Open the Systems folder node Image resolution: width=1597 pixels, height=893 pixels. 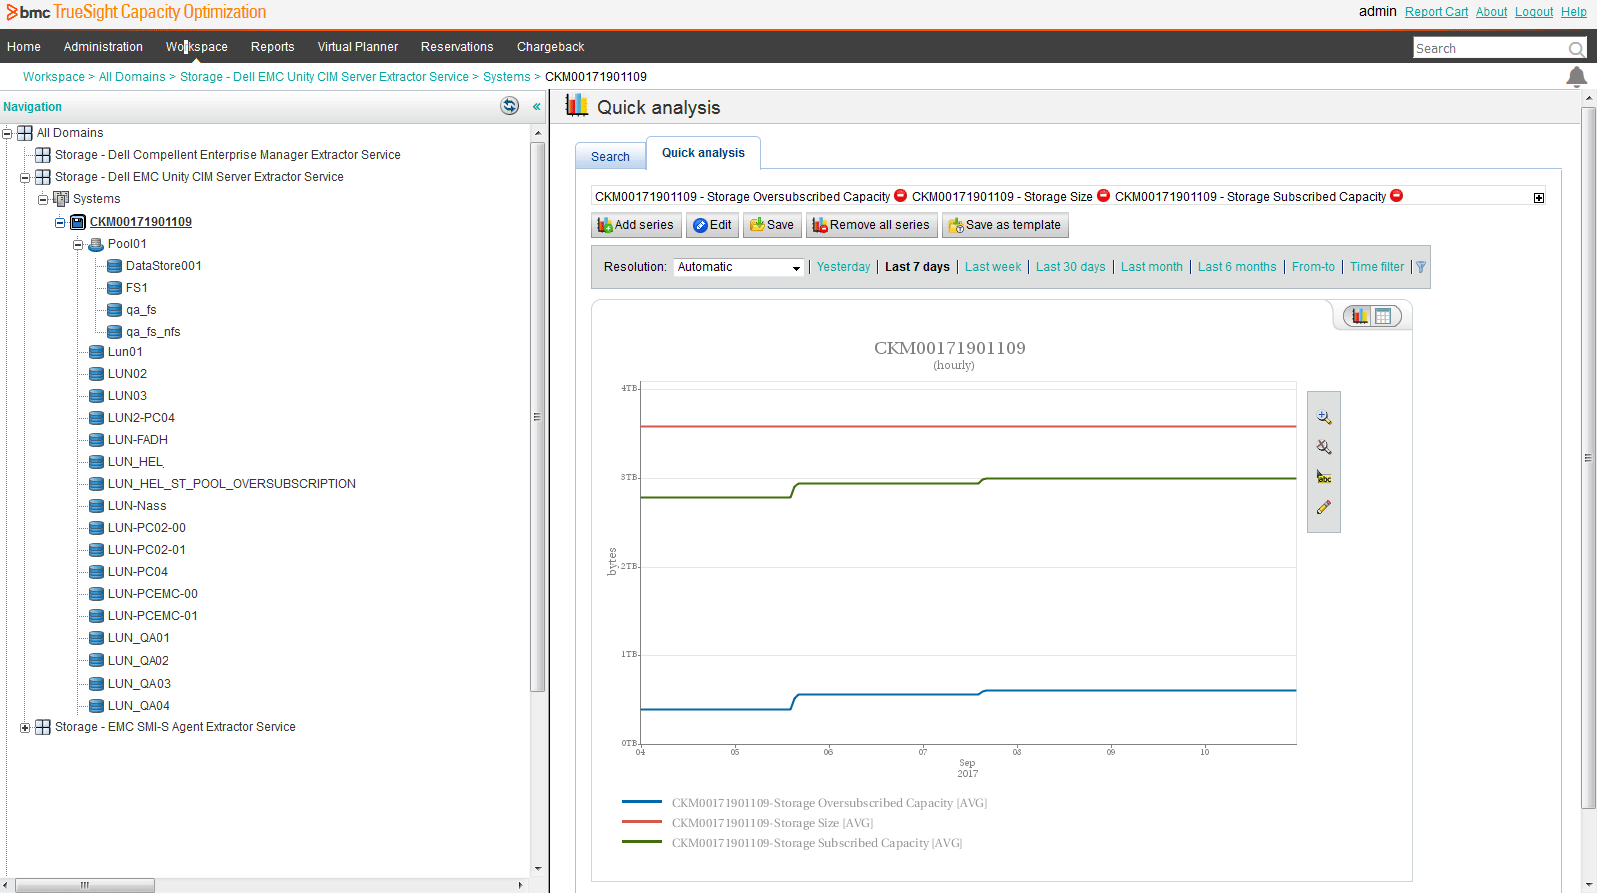96,199
